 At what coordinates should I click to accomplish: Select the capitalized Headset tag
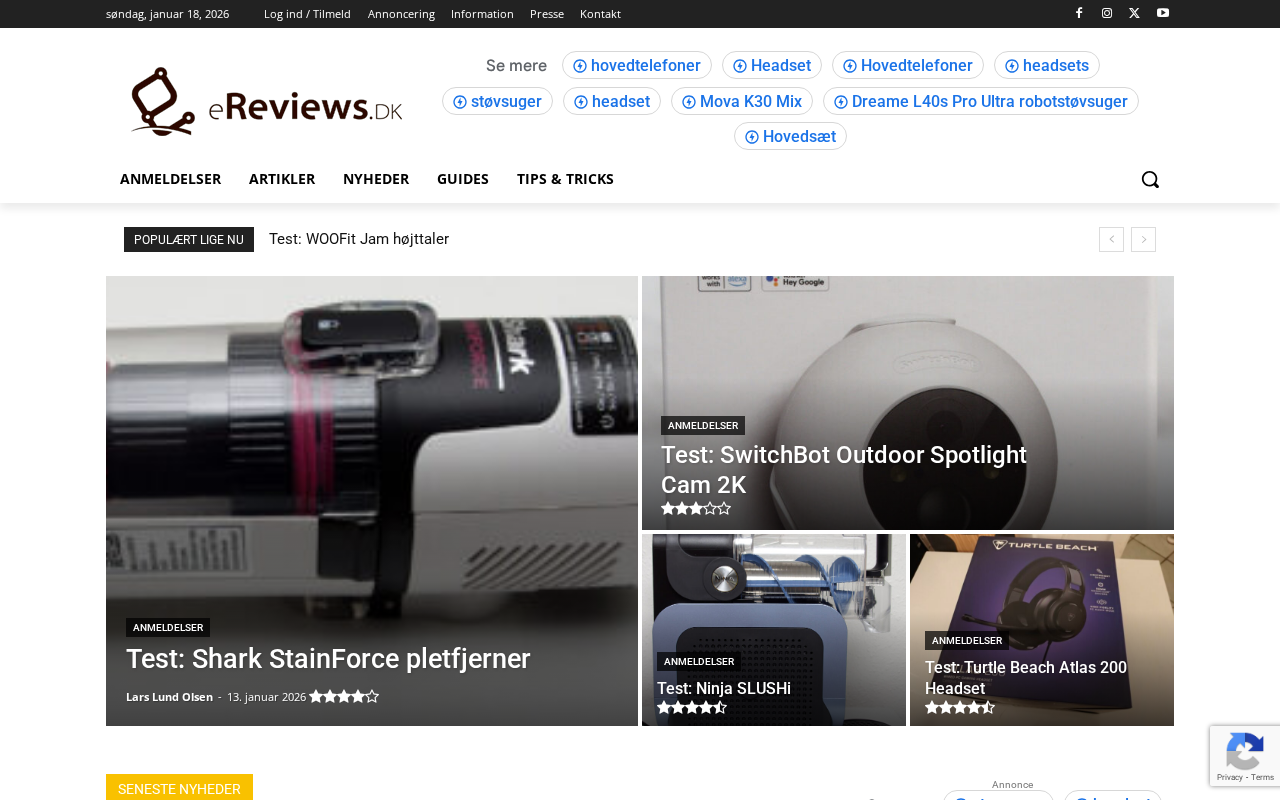[x=772, y=65]
